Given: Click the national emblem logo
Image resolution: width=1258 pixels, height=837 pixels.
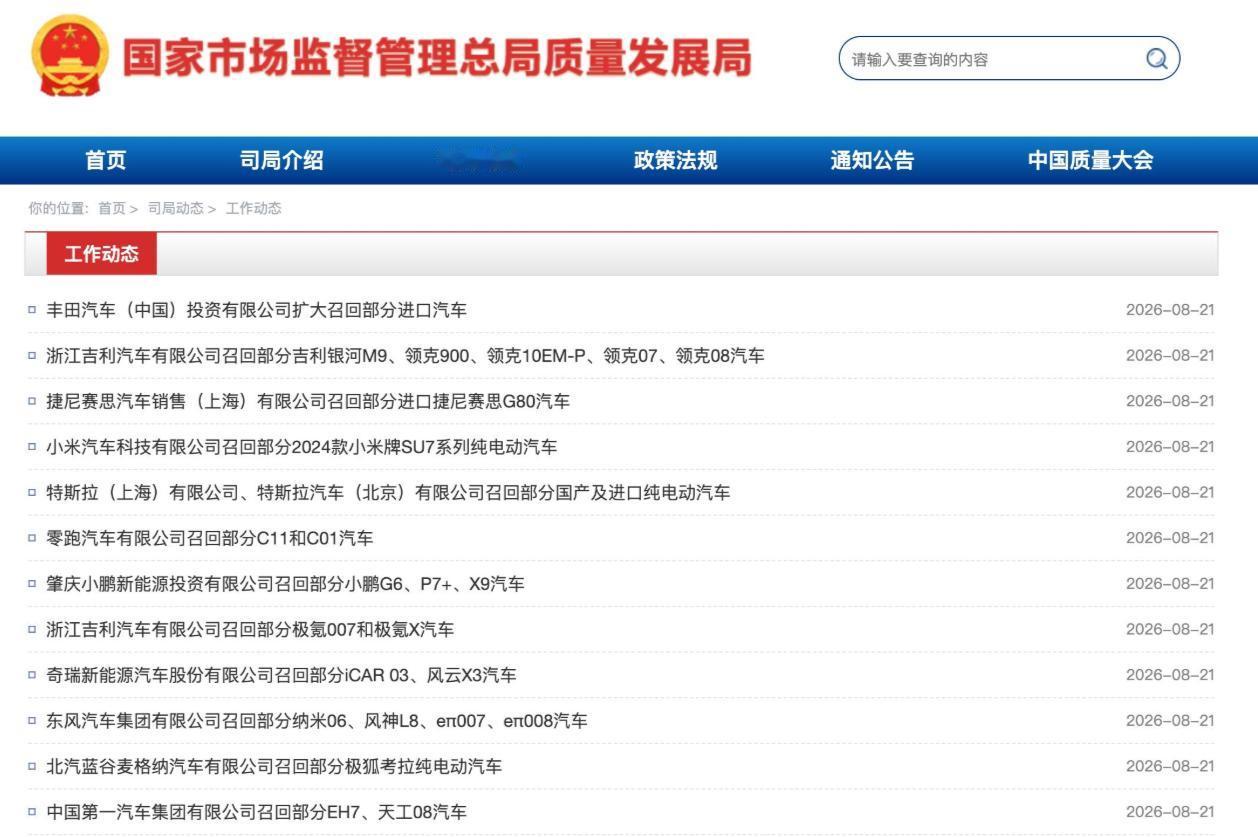Looking at the screenshot, I should click(x=71, y=55).
